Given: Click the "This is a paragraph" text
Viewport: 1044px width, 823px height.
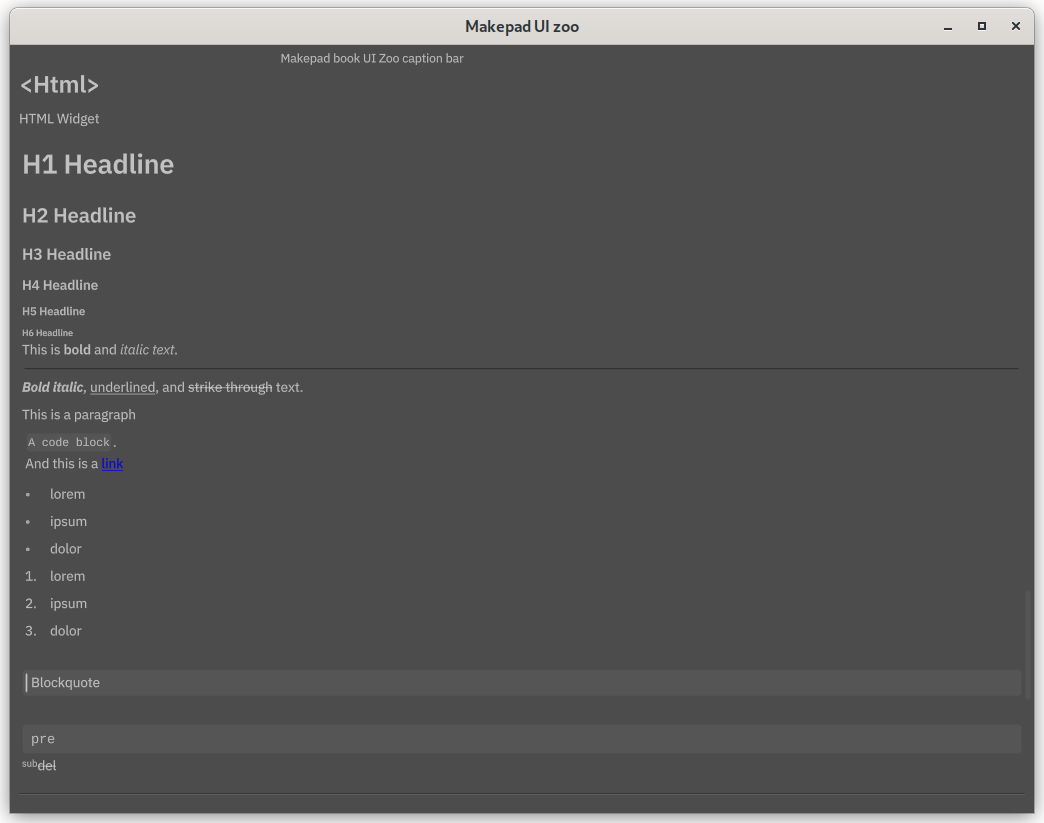Looking at the screenshot, I should (x=79, y=415).
